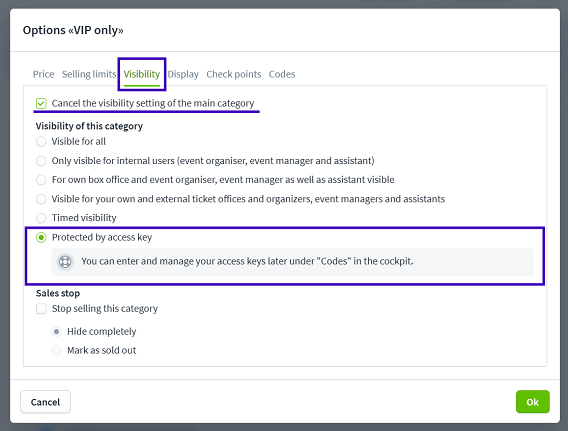Open the Codes tab
This screenshot has height=431, width=568.
pos(282,74)
